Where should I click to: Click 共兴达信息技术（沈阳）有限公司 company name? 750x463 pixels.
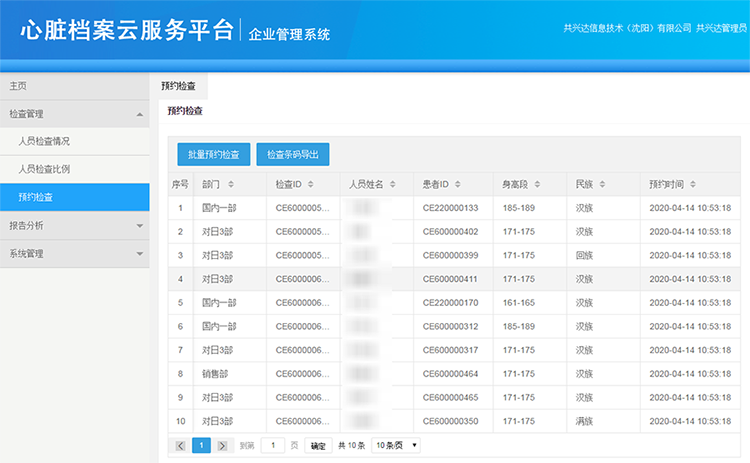click(628, 28)
